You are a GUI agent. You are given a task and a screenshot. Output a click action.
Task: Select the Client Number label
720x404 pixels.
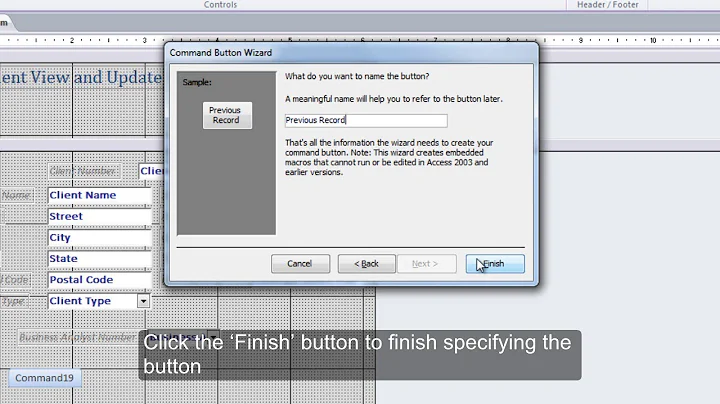coord(84,171)
